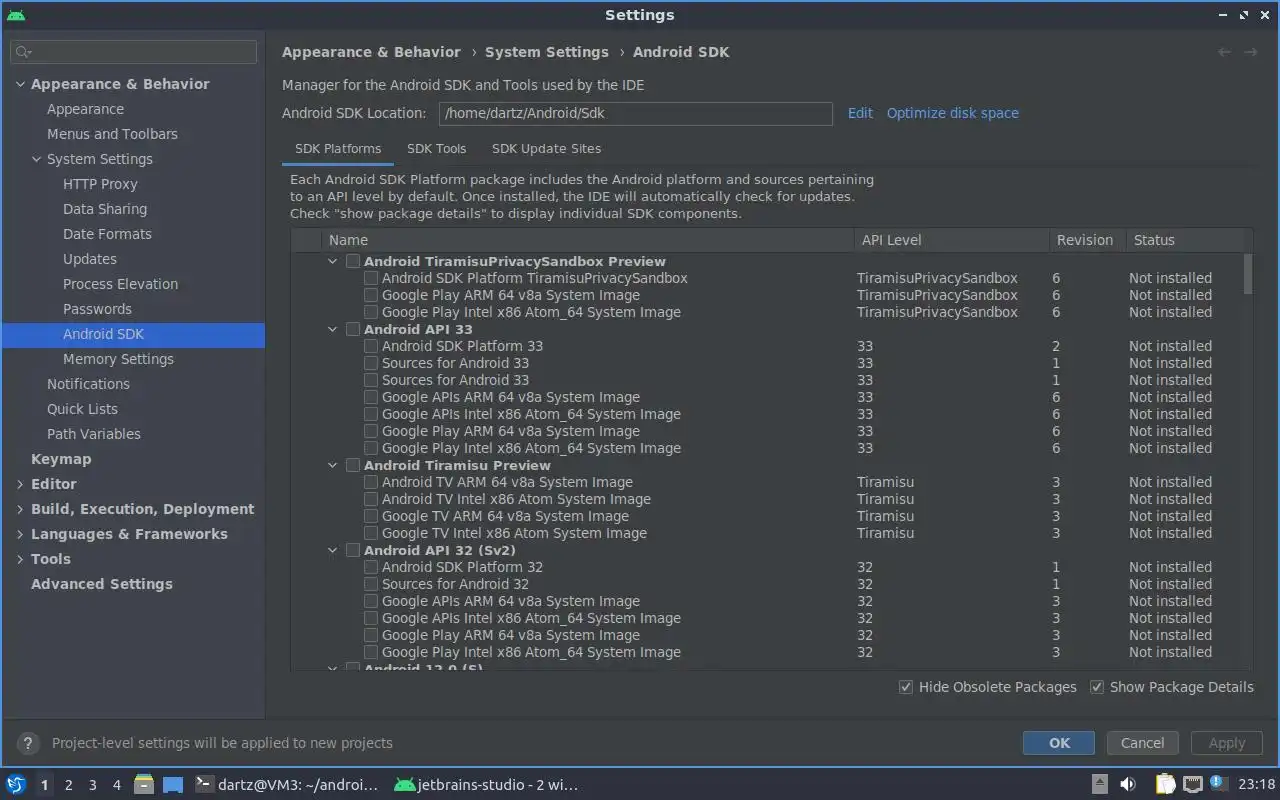This screenshot has width=1280, height=800.
Task: Open the LXQt start menu icon
Action: click(x=15, y=785)
